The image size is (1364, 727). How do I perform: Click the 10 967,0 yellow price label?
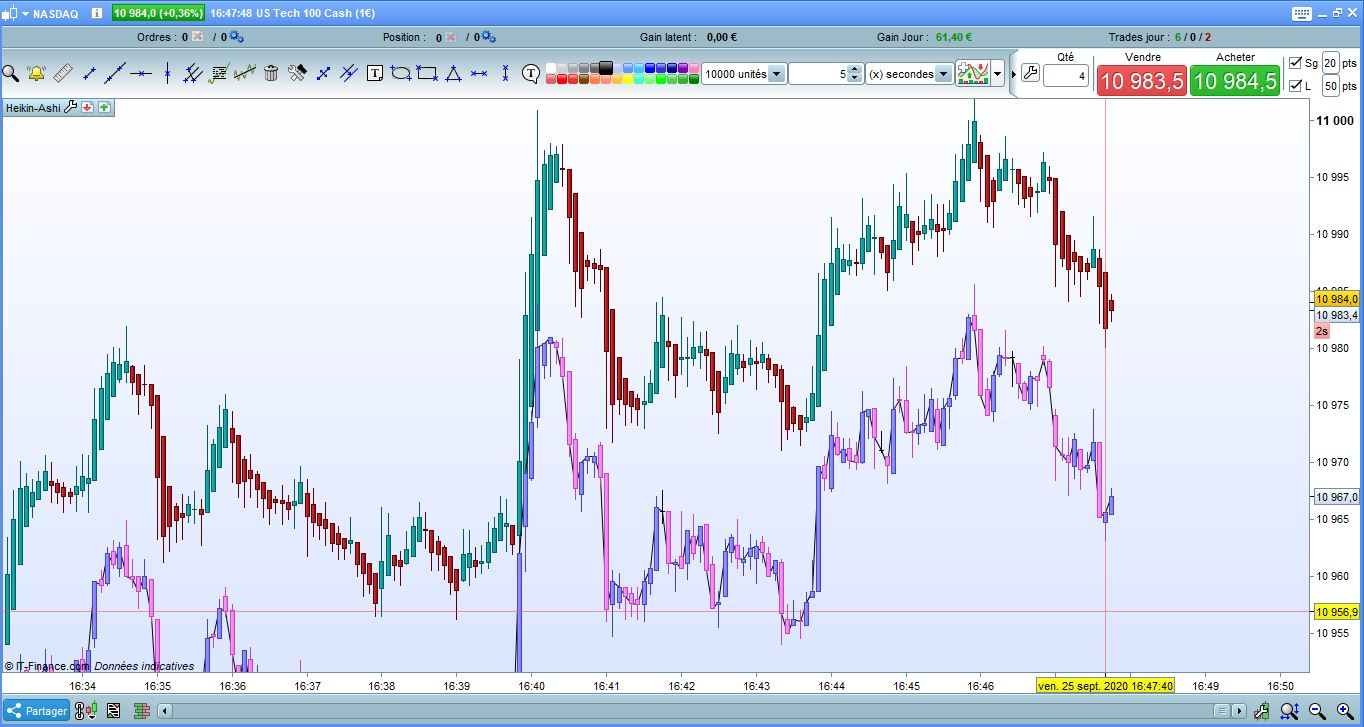[x=1337, y=497]
